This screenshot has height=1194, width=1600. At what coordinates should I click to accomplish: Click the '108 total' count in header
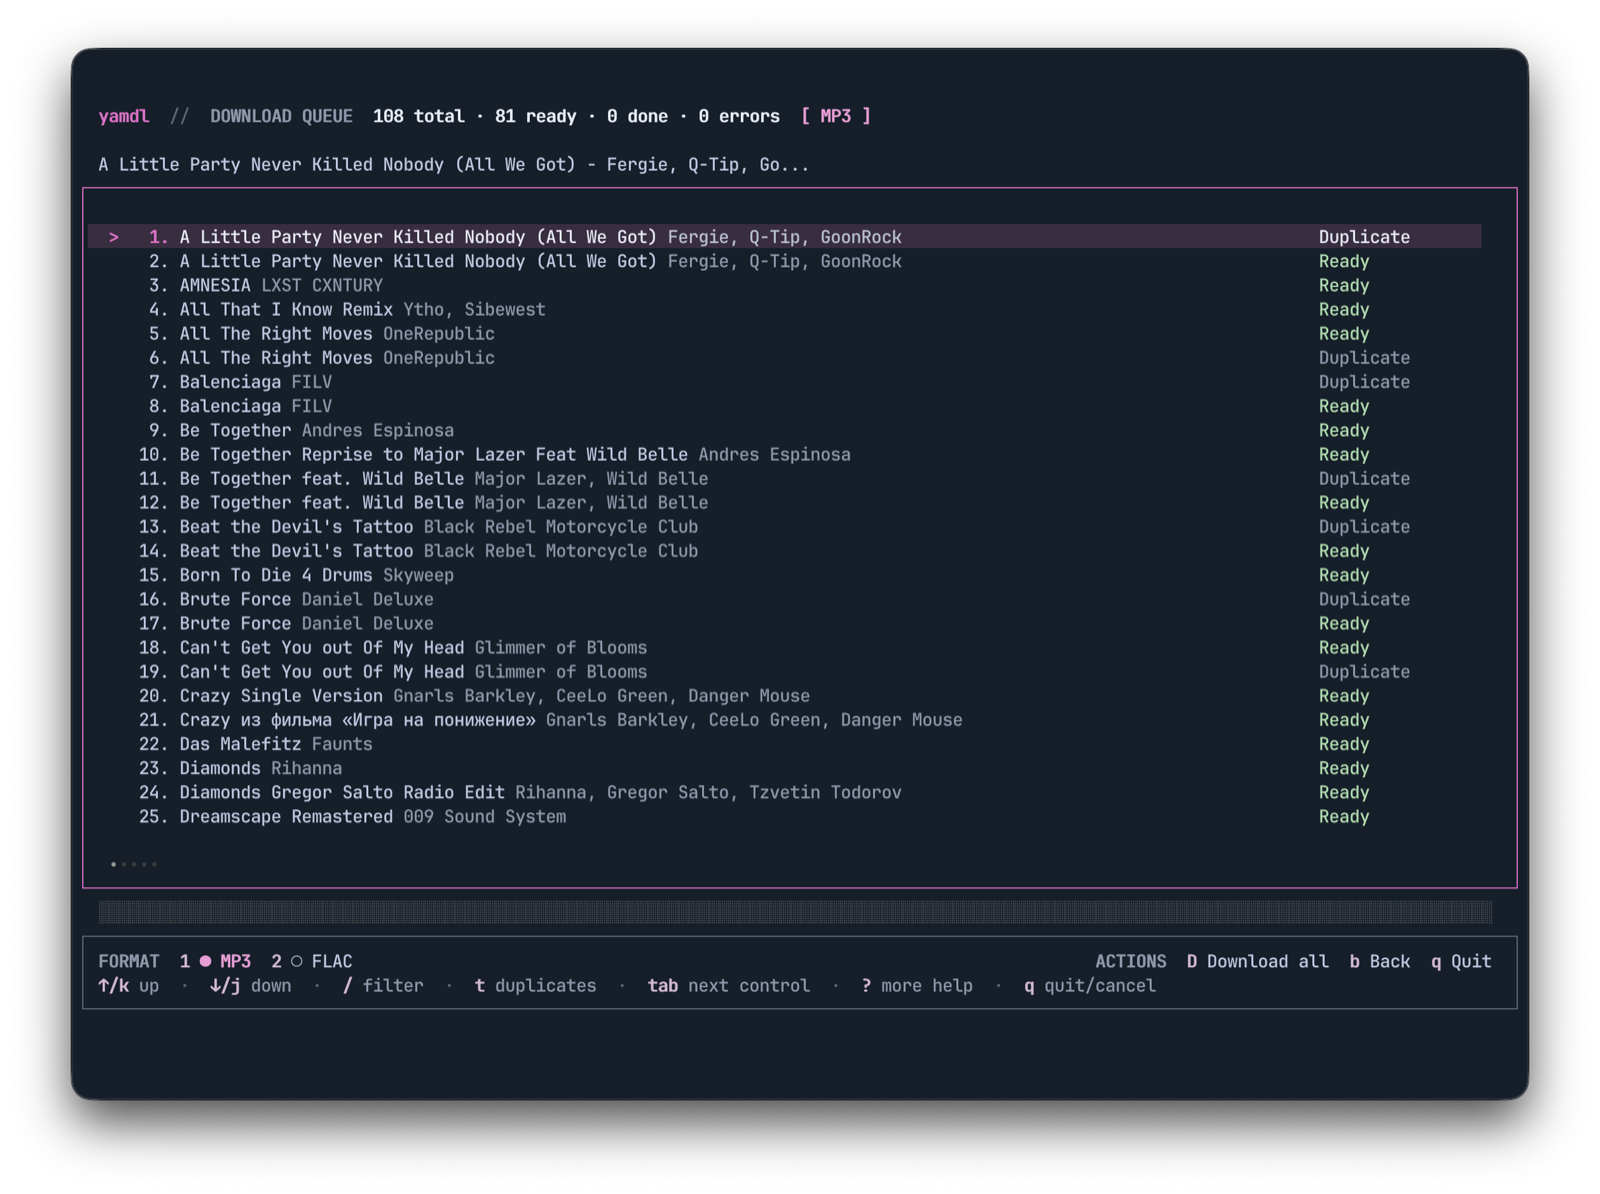tap(419, 116)
